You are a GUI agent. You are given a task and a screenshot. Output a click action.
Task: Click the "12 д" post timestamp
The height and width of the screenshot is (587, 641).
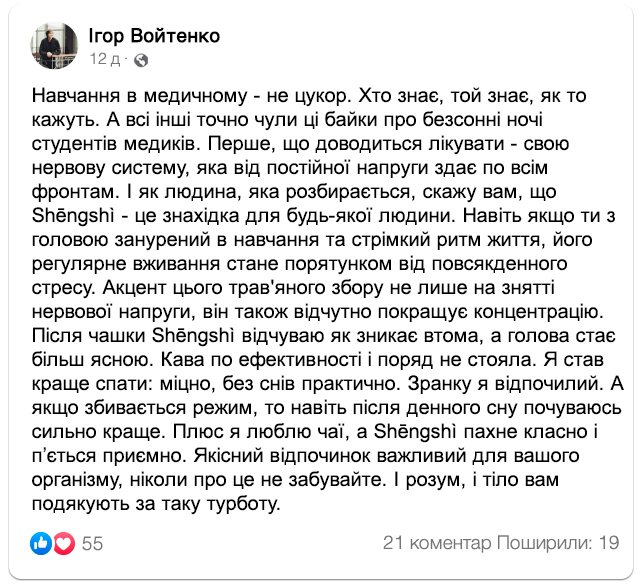click(x=105, y=59)
